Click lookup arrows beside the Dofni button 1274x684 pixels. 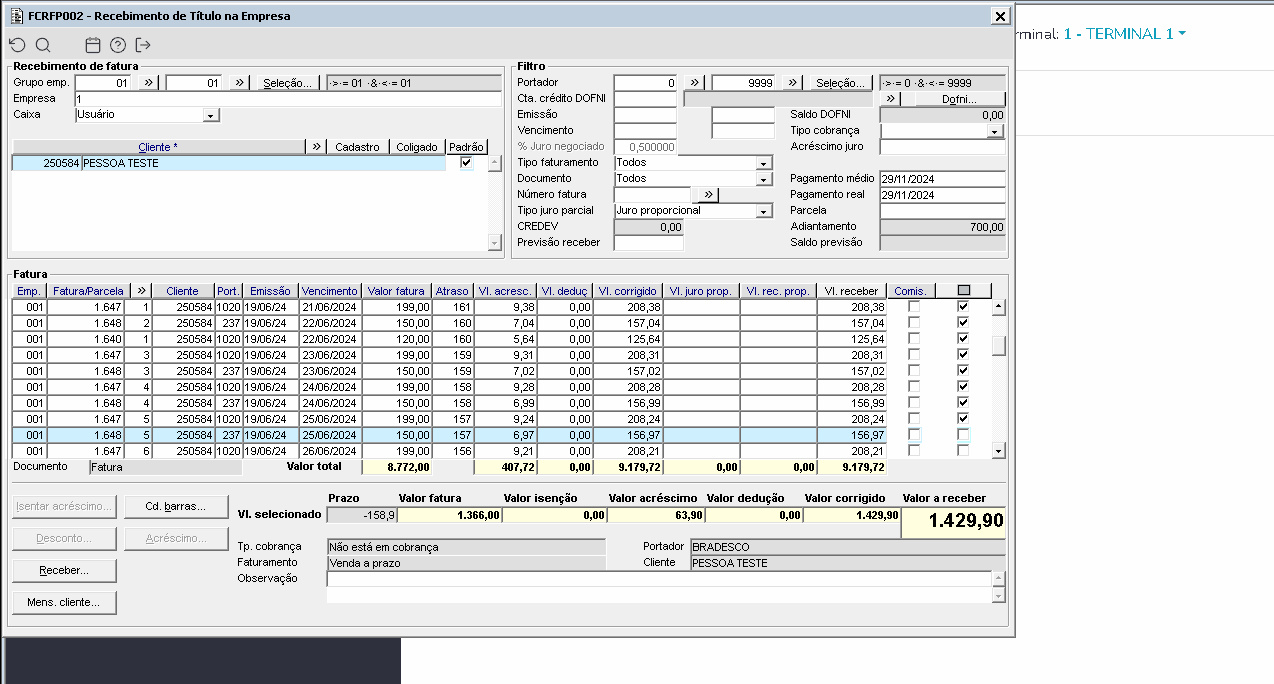click(x=891, y=99)
